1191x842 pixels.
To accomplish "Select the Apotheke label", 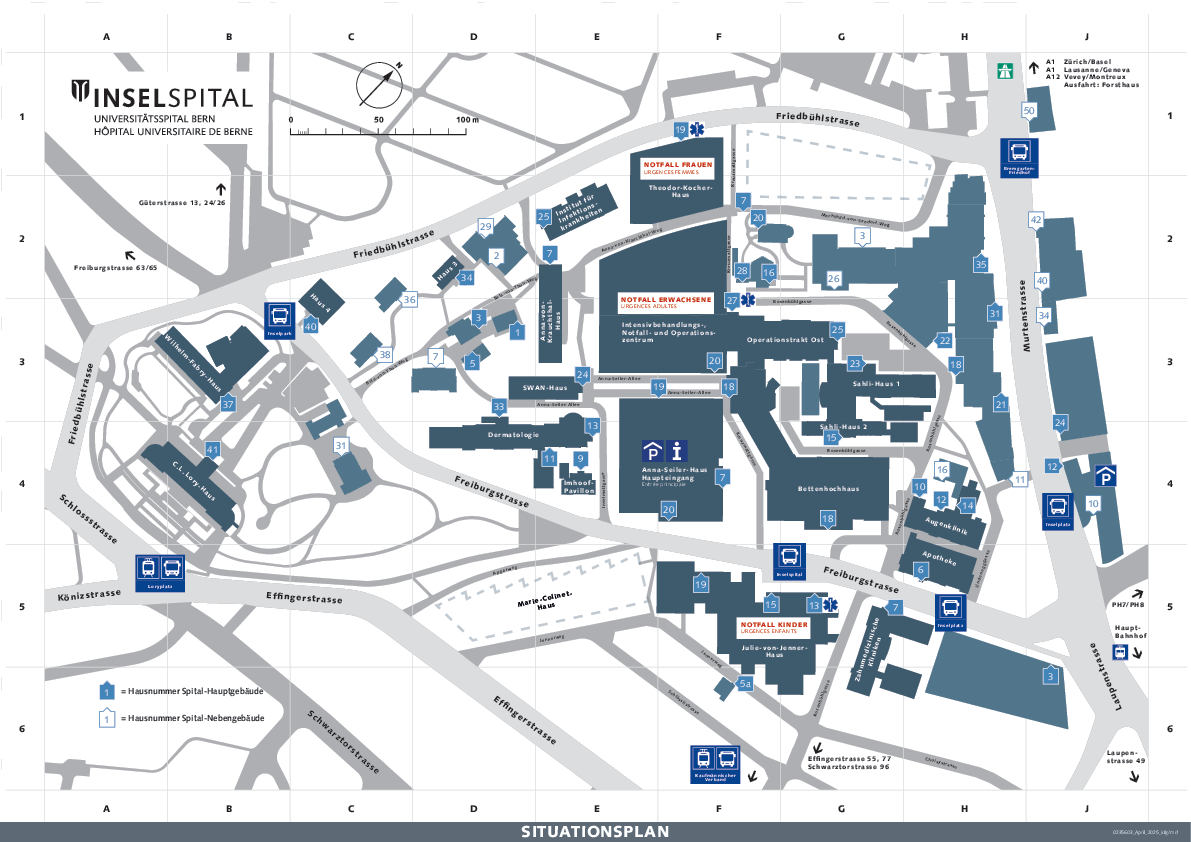I will [x=939, y=558].
